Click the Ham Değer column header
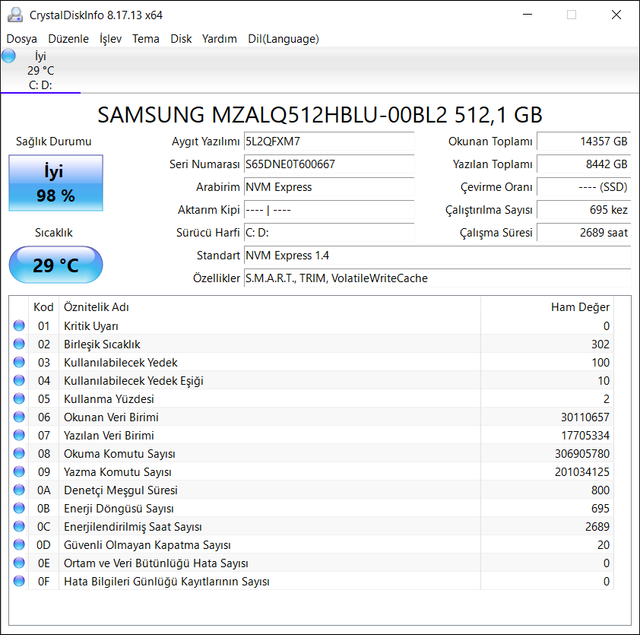Image resolution: width=640 pixels, height=635 pixels. 547,307
